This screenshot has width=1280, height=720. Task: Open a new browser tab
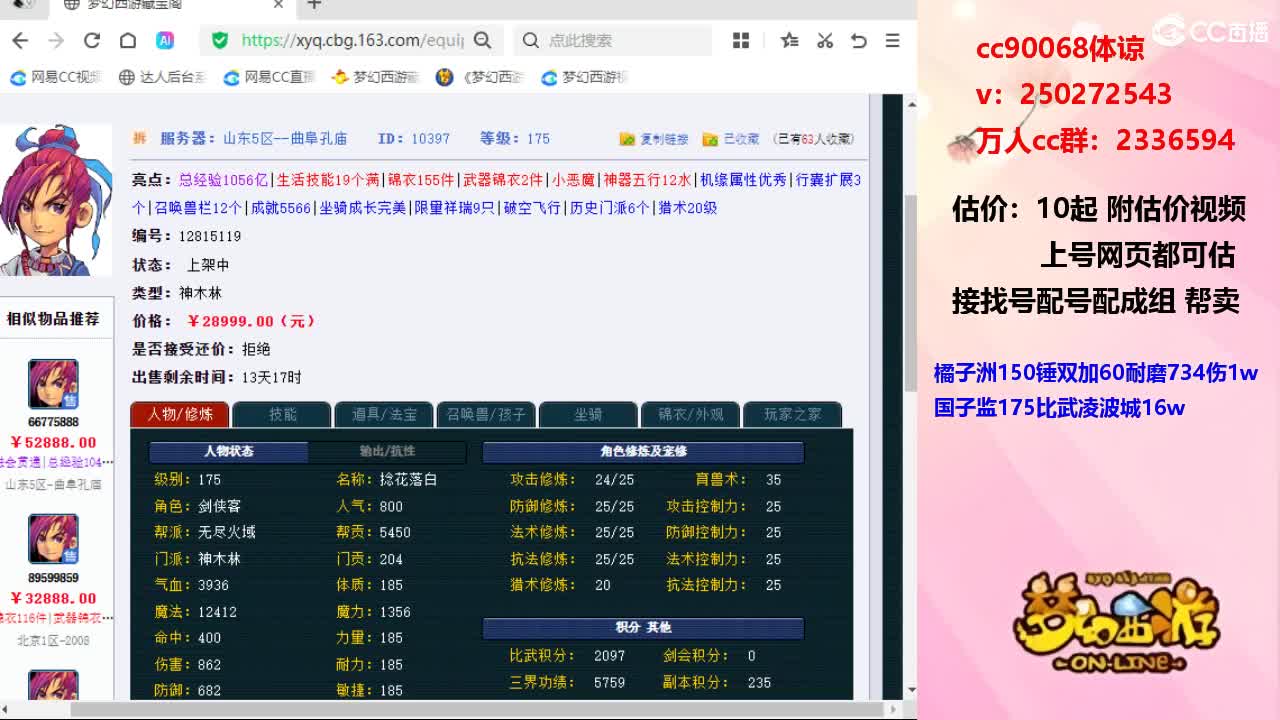(314, 5)
